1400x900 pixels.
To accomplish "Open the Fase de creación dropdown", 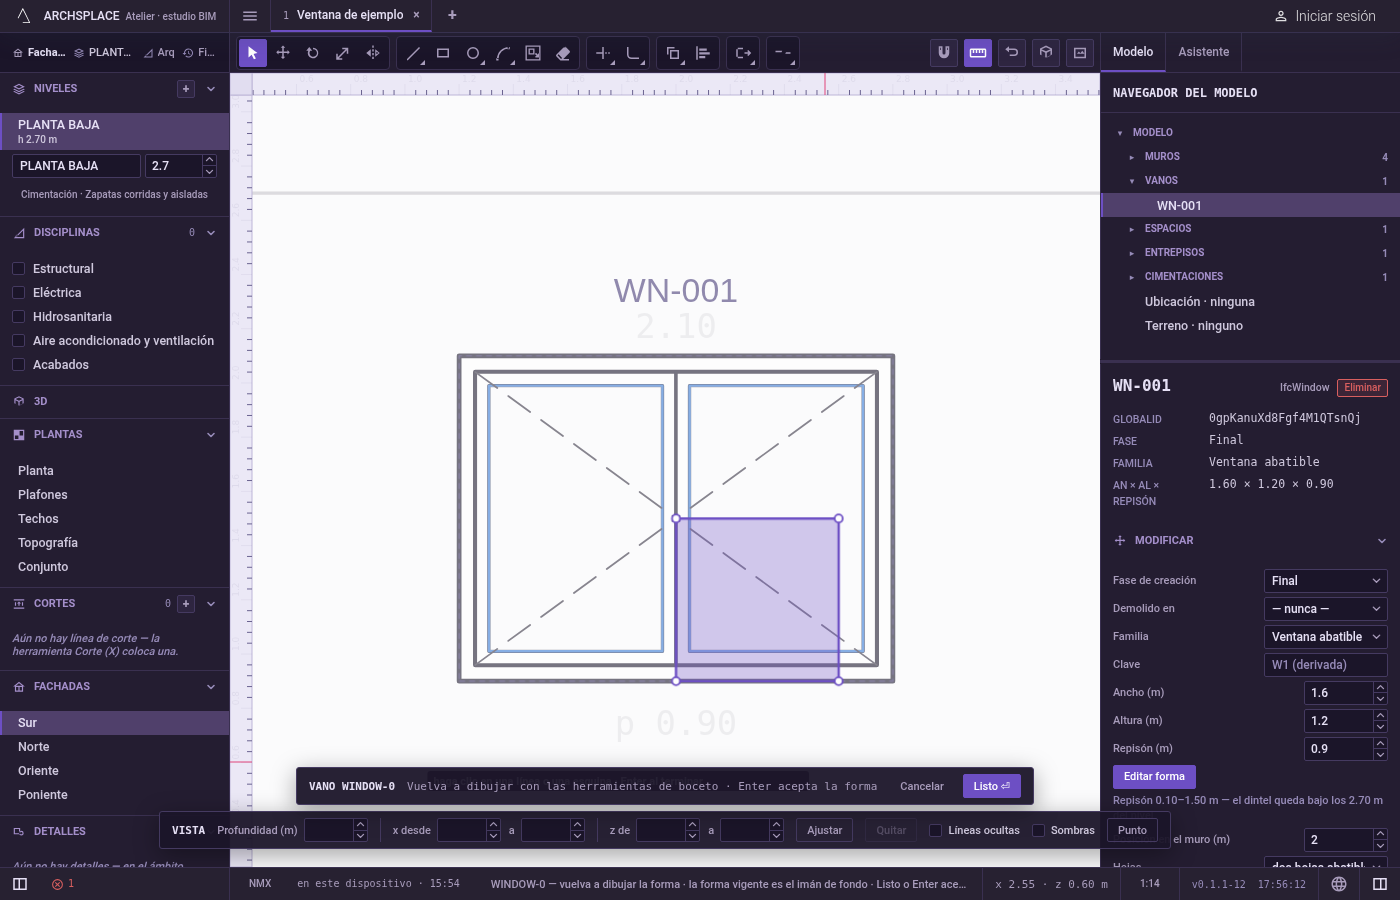I will click(x=1326, y=581).
